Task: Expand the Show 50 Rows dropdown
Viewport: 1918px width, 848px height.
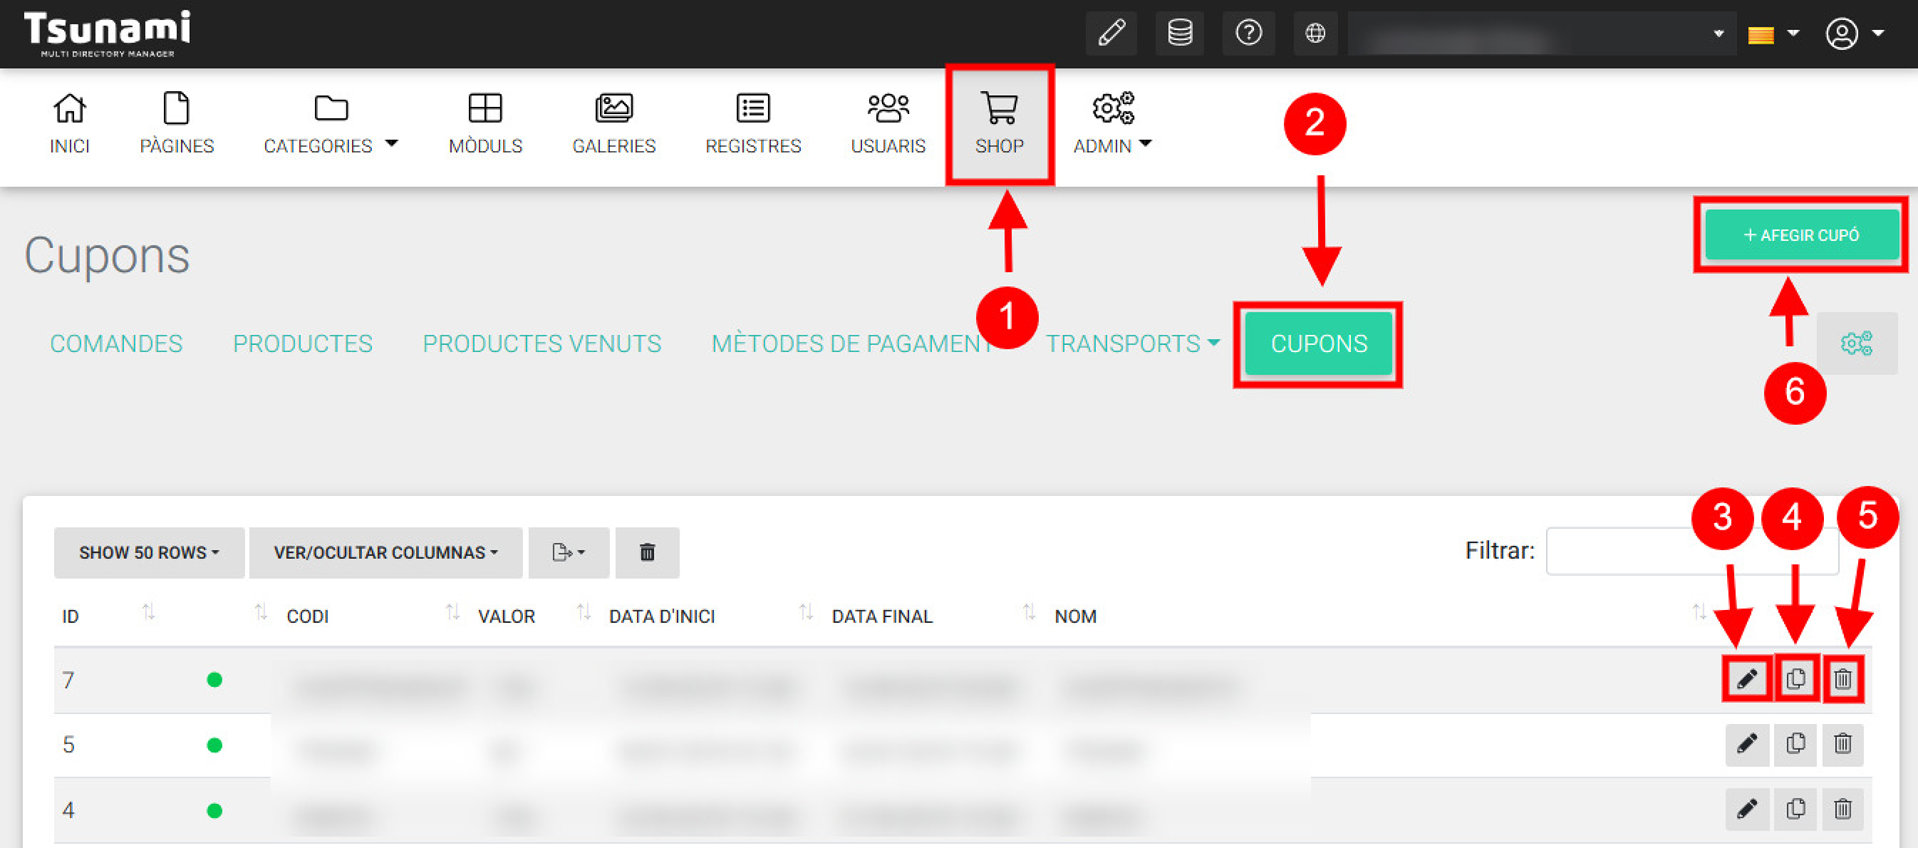Action: 149,553
